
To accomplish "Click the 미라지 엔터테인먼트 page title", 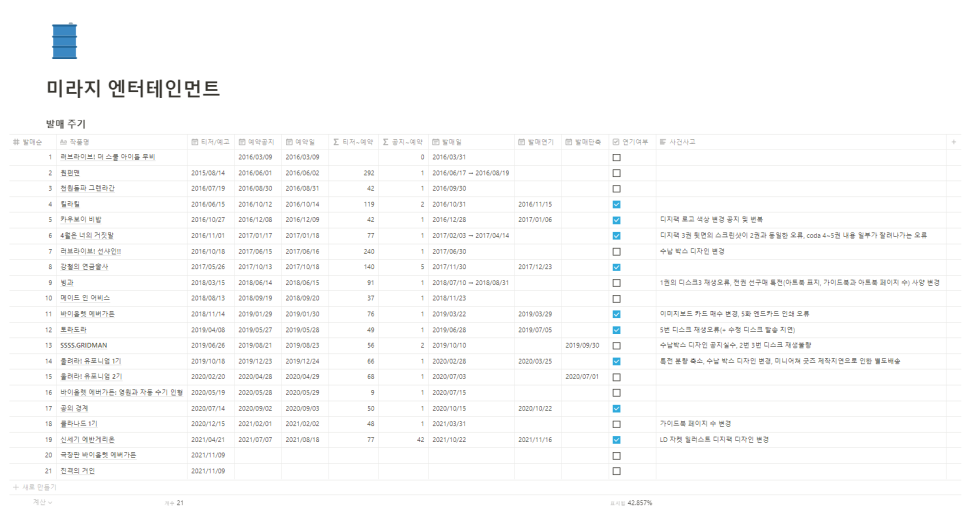I will click(x=133, y=89).
